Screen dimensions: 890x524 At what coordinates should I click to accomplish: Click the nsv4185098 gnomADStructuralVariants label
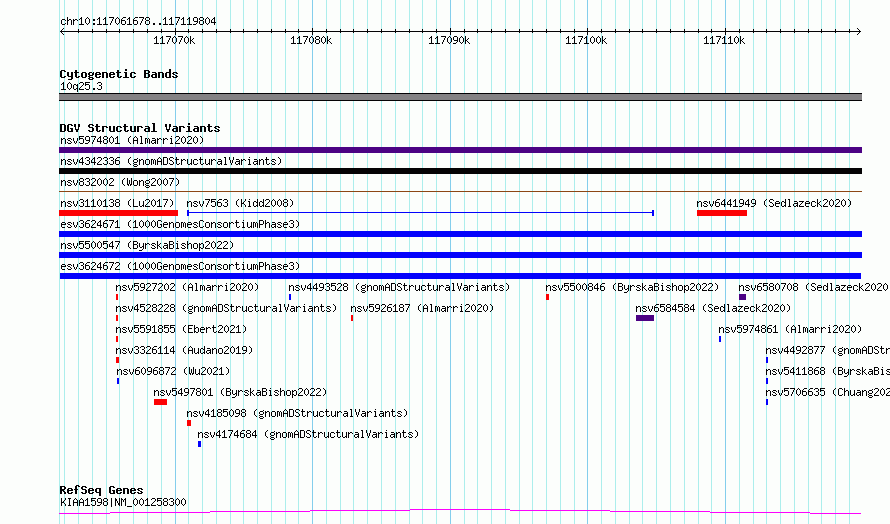[x=297, y=413]
